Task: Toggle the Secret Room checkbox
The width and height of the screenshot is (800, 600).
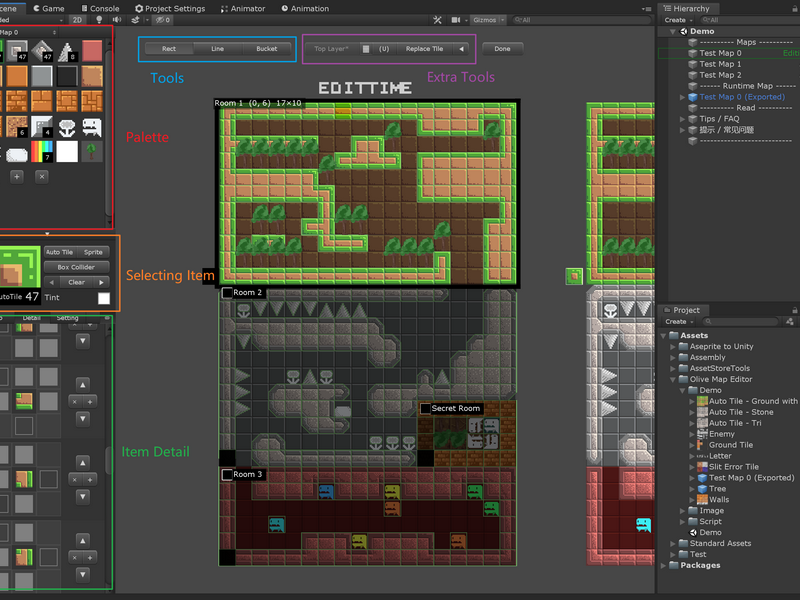Action: click(x=426, y=408)
